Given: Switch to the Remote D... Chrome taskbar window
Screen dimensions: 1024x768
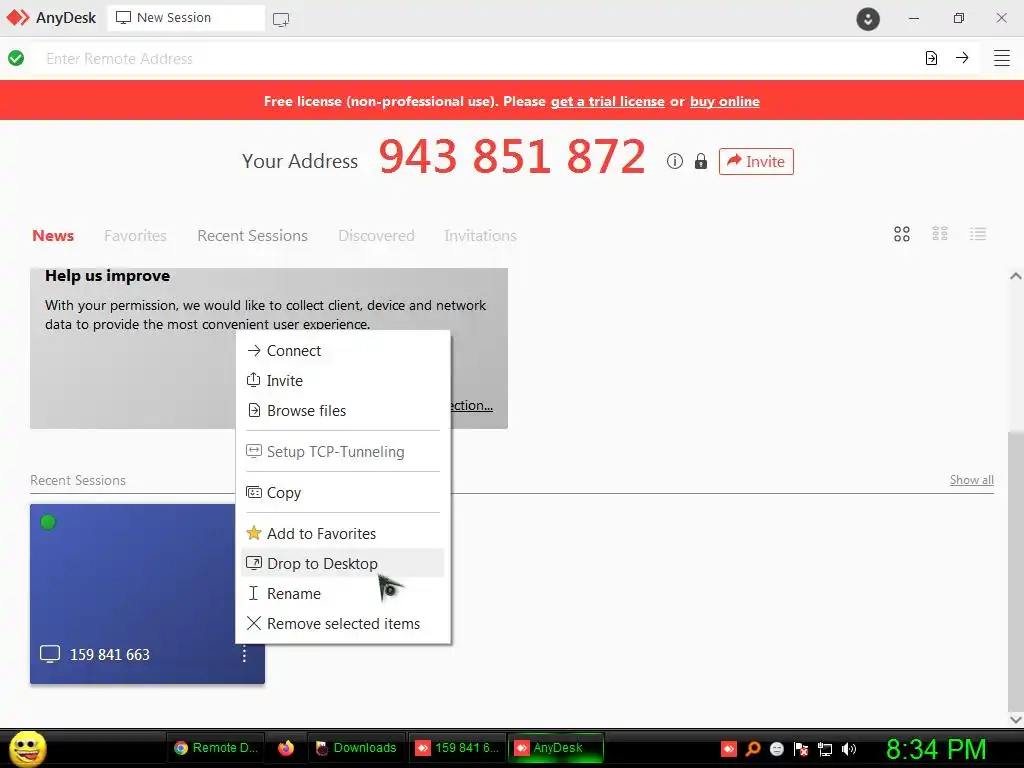Looking at the screenshot, I should coord(216,748).
